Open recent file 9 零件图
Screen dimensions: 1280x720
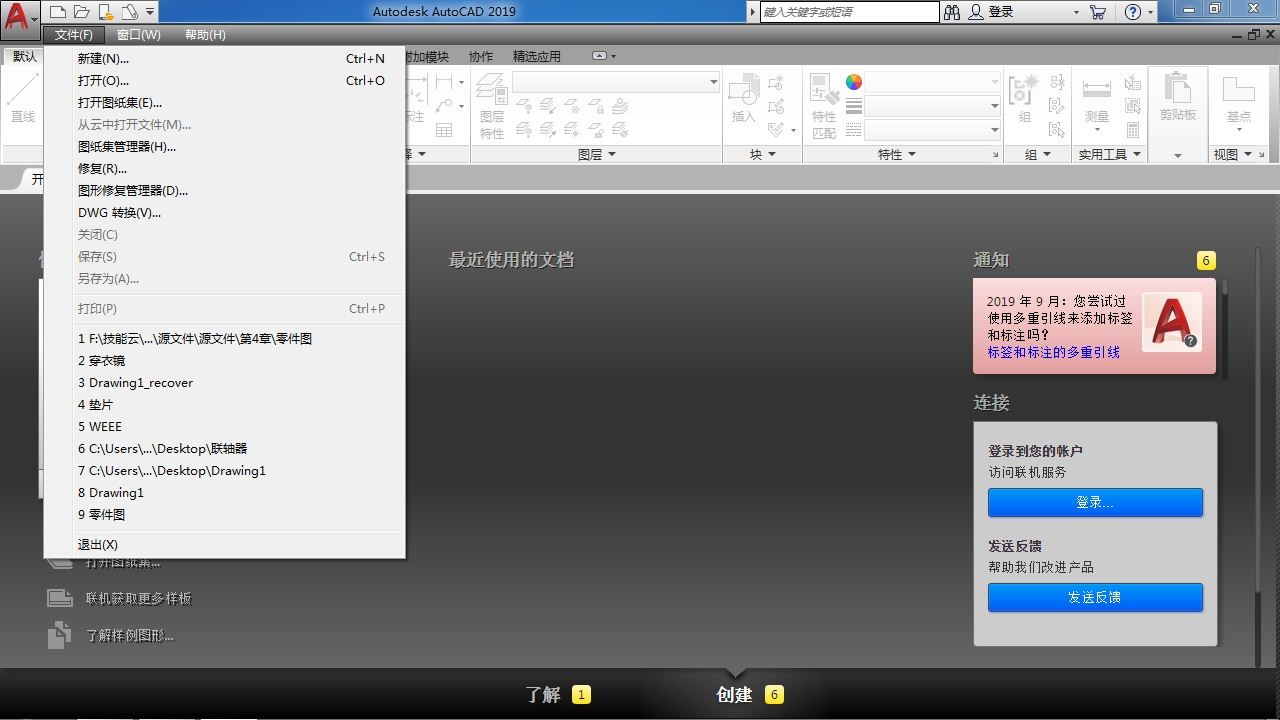(224, 515)
